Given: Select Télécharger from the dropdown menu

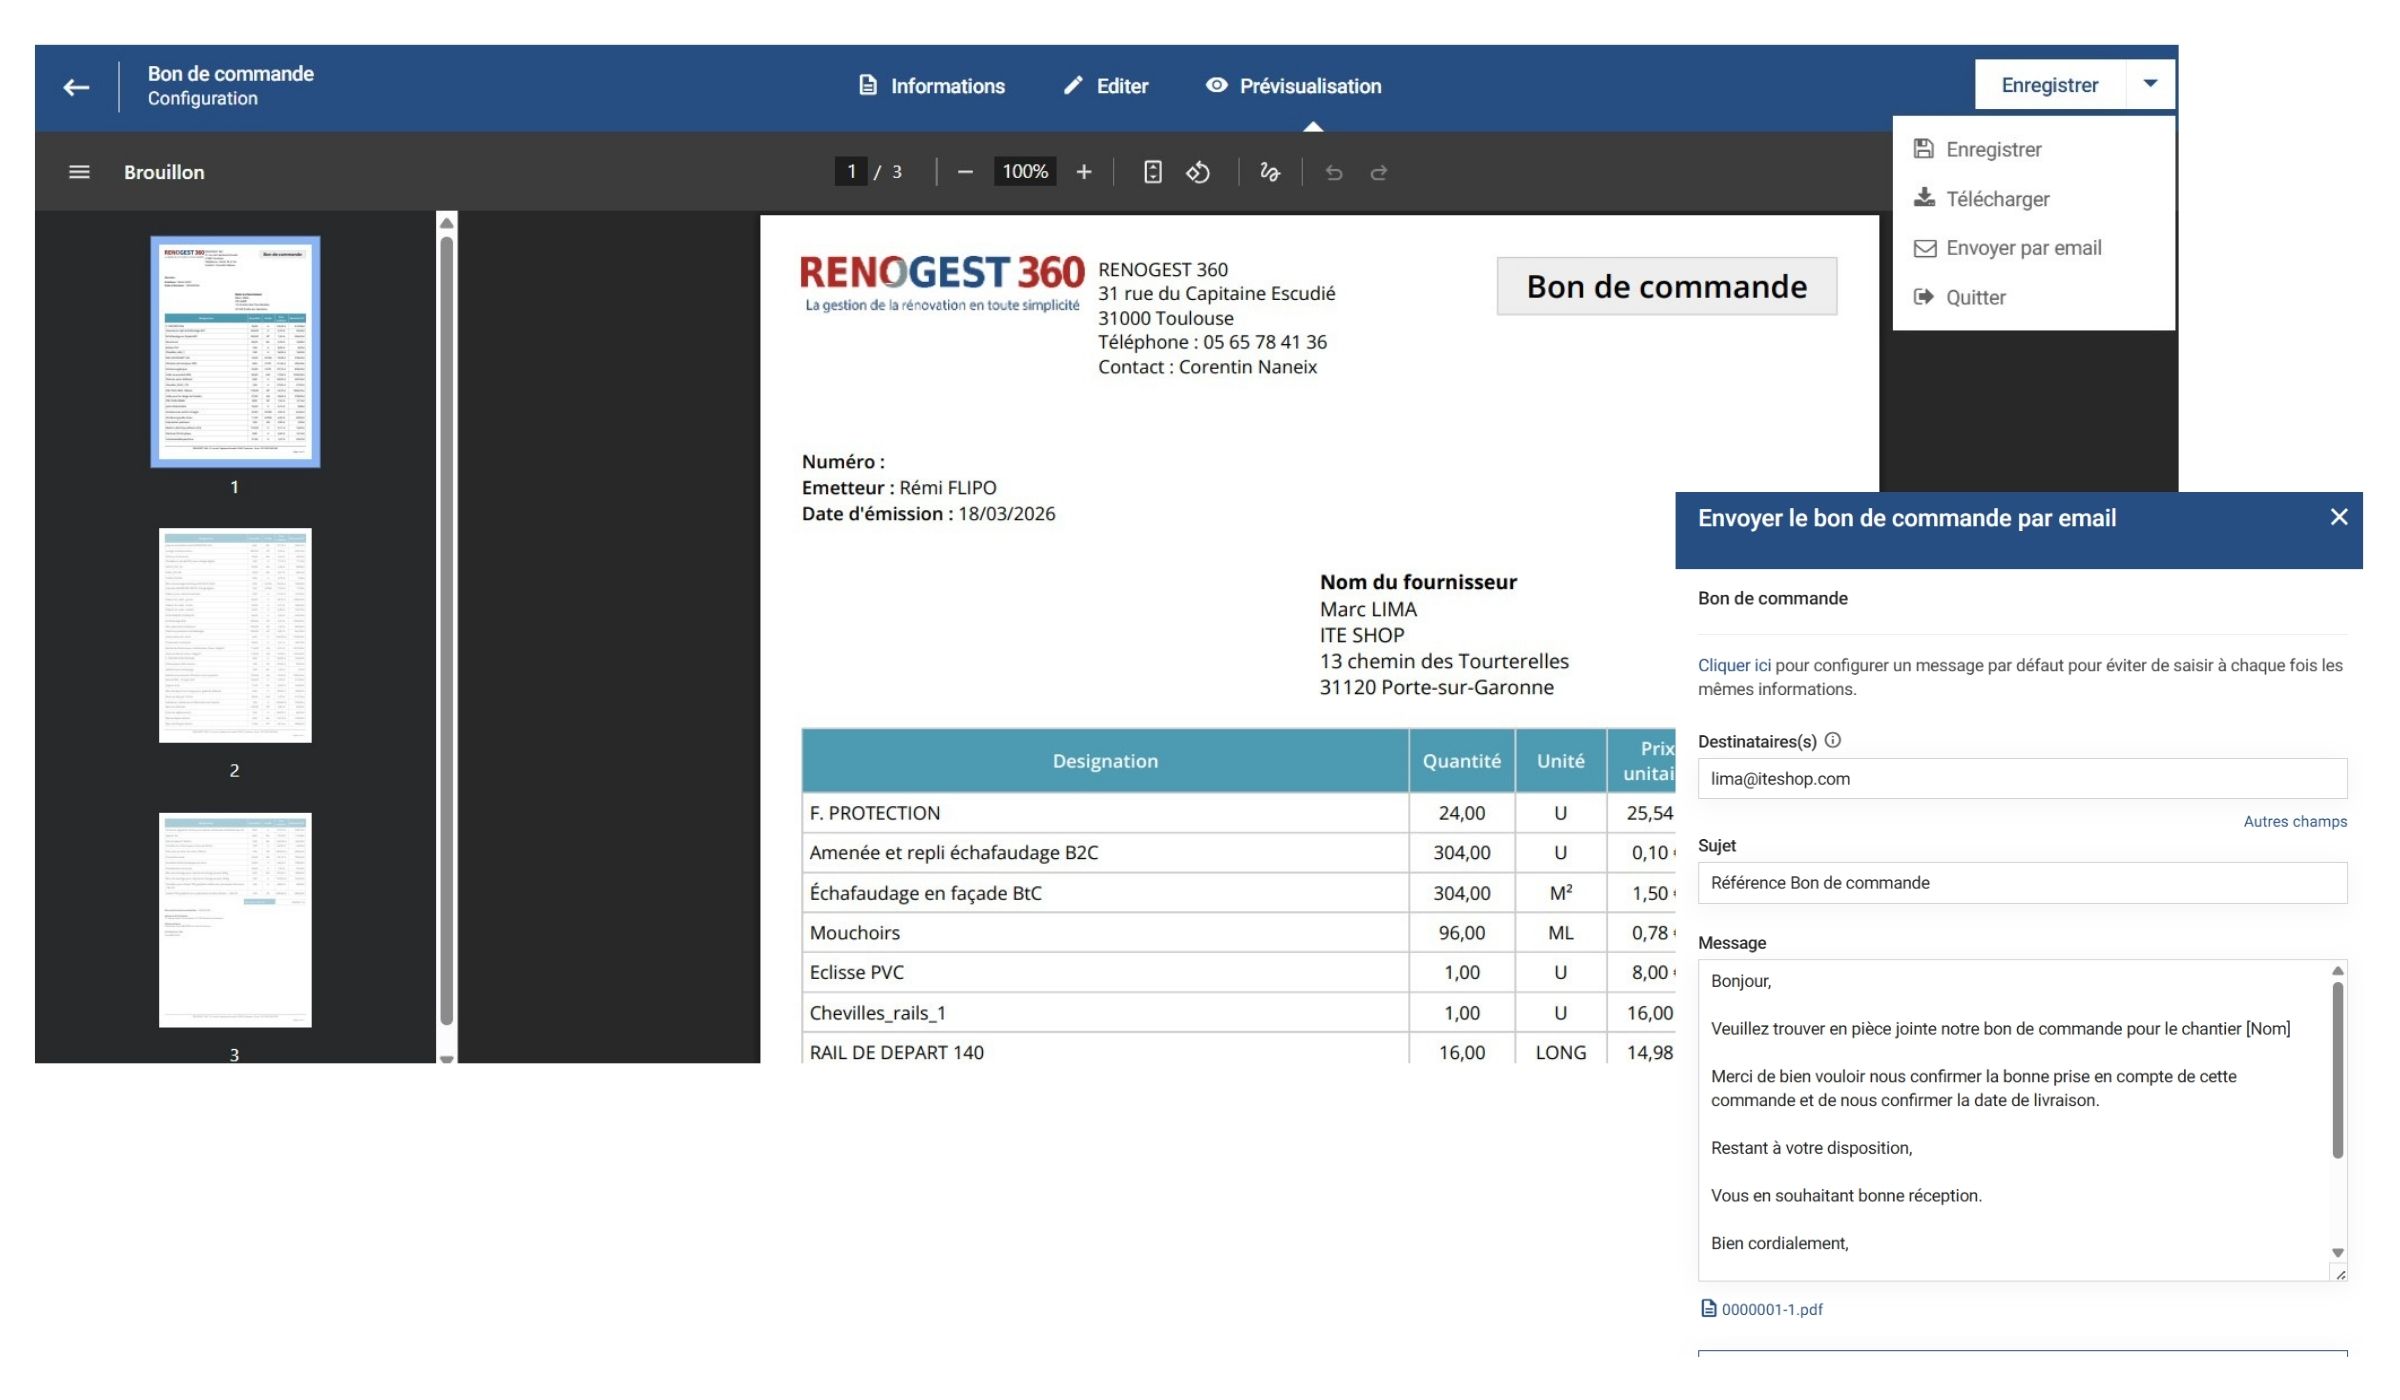Looking at the screenshot, I should tap(1997, 199).
